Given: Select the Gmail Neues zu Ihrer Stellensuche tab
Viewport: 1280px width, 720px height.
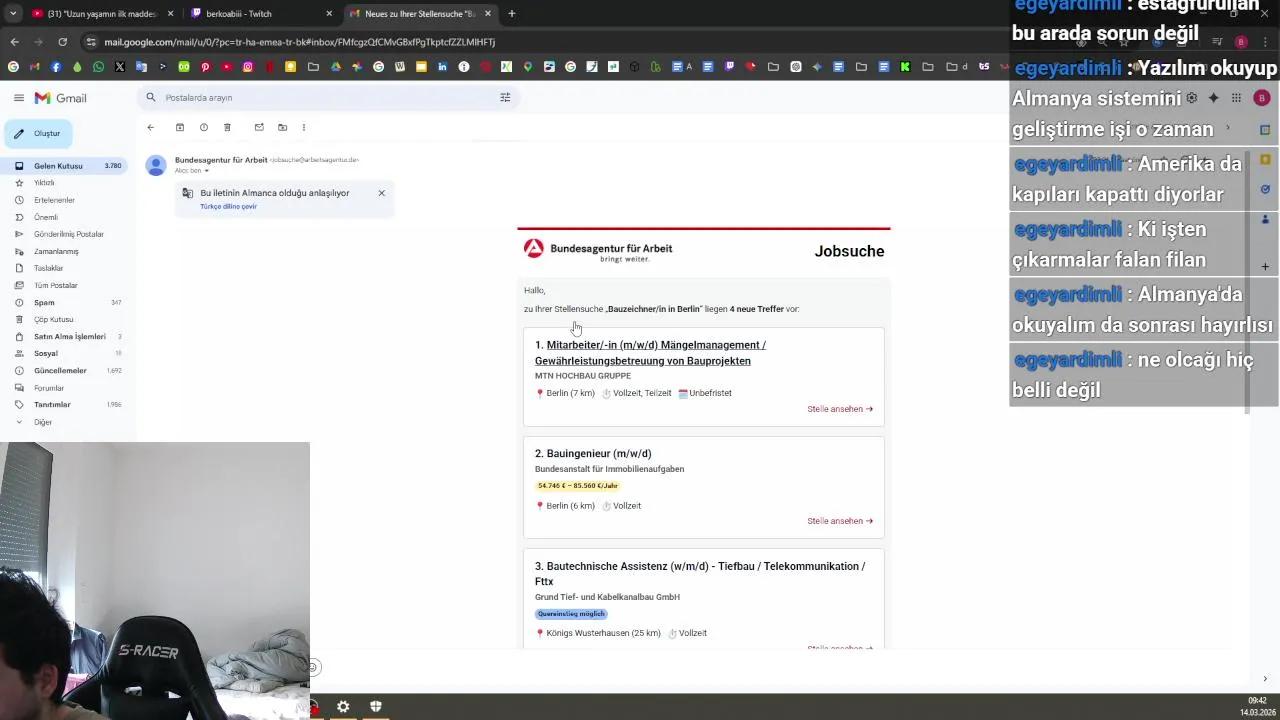Looking at the screenshot, I should tap(420, 14).
